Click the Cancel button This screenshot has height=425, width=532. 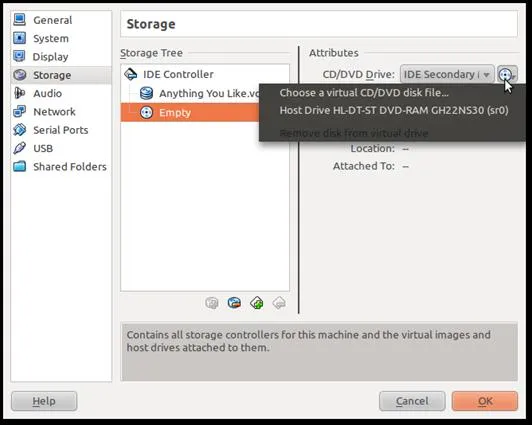[412, 401]
